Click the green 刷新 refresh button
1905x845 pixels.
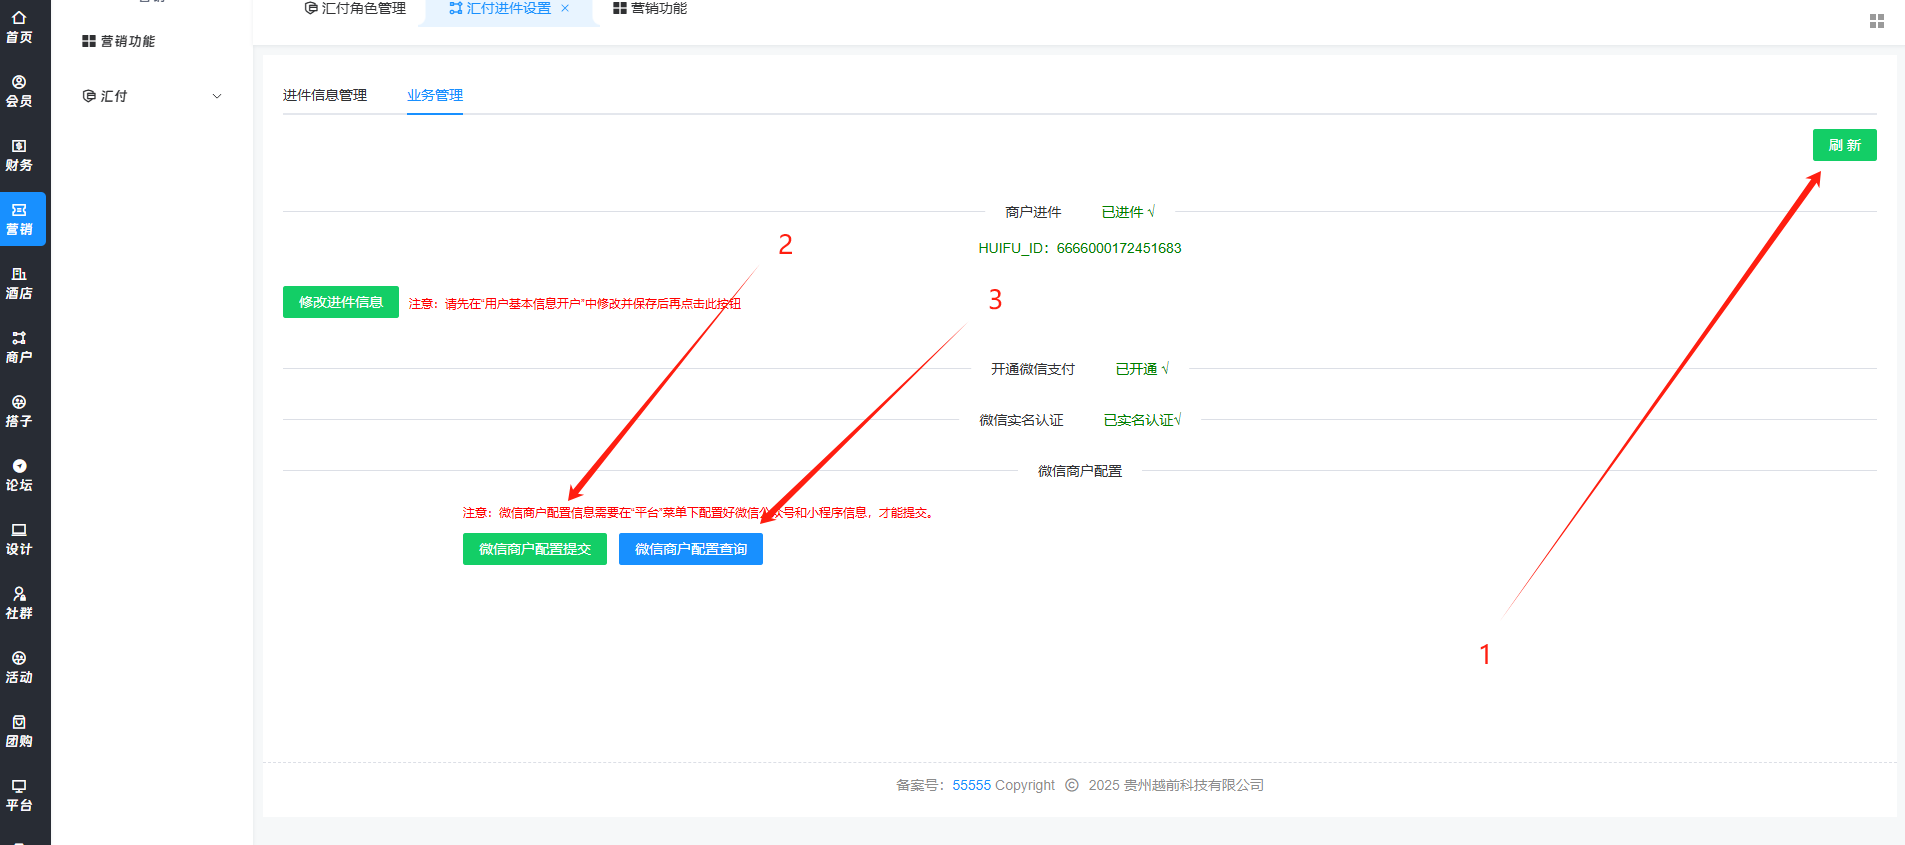tap(1844, 145)
